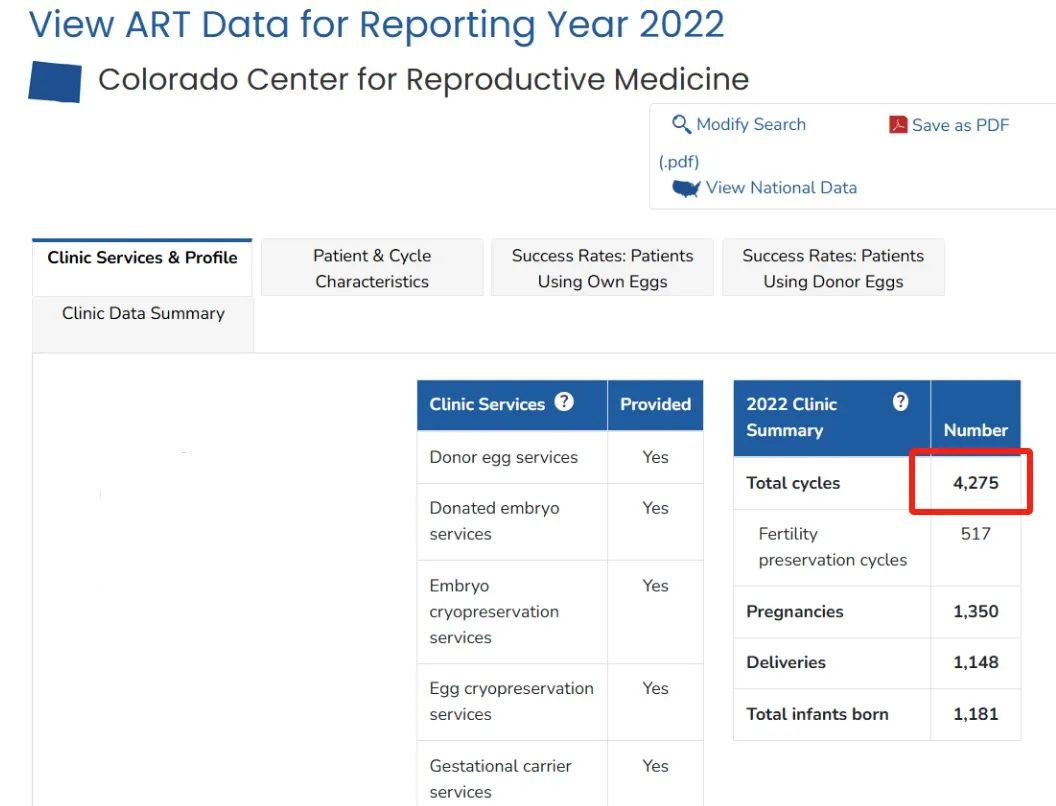Open Success Rates: Patients Using Donor Eggs tab
Image resolution: width=1056 pixels, height=806 pixels.
(x=833, y=267)
